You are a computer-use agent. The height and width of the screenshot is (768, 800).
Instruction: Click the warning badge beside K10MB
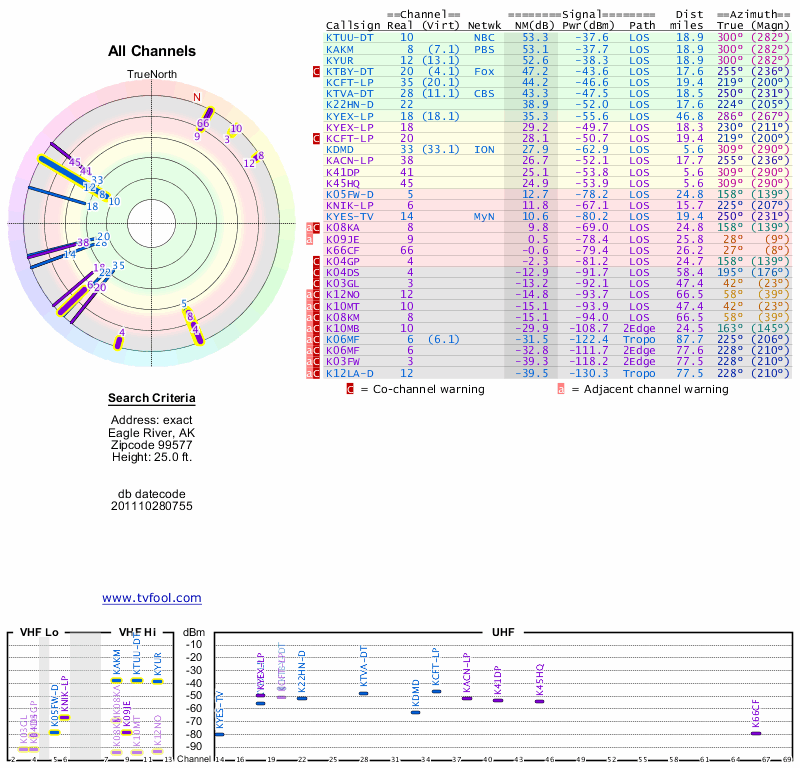click(x=313, y=328)
